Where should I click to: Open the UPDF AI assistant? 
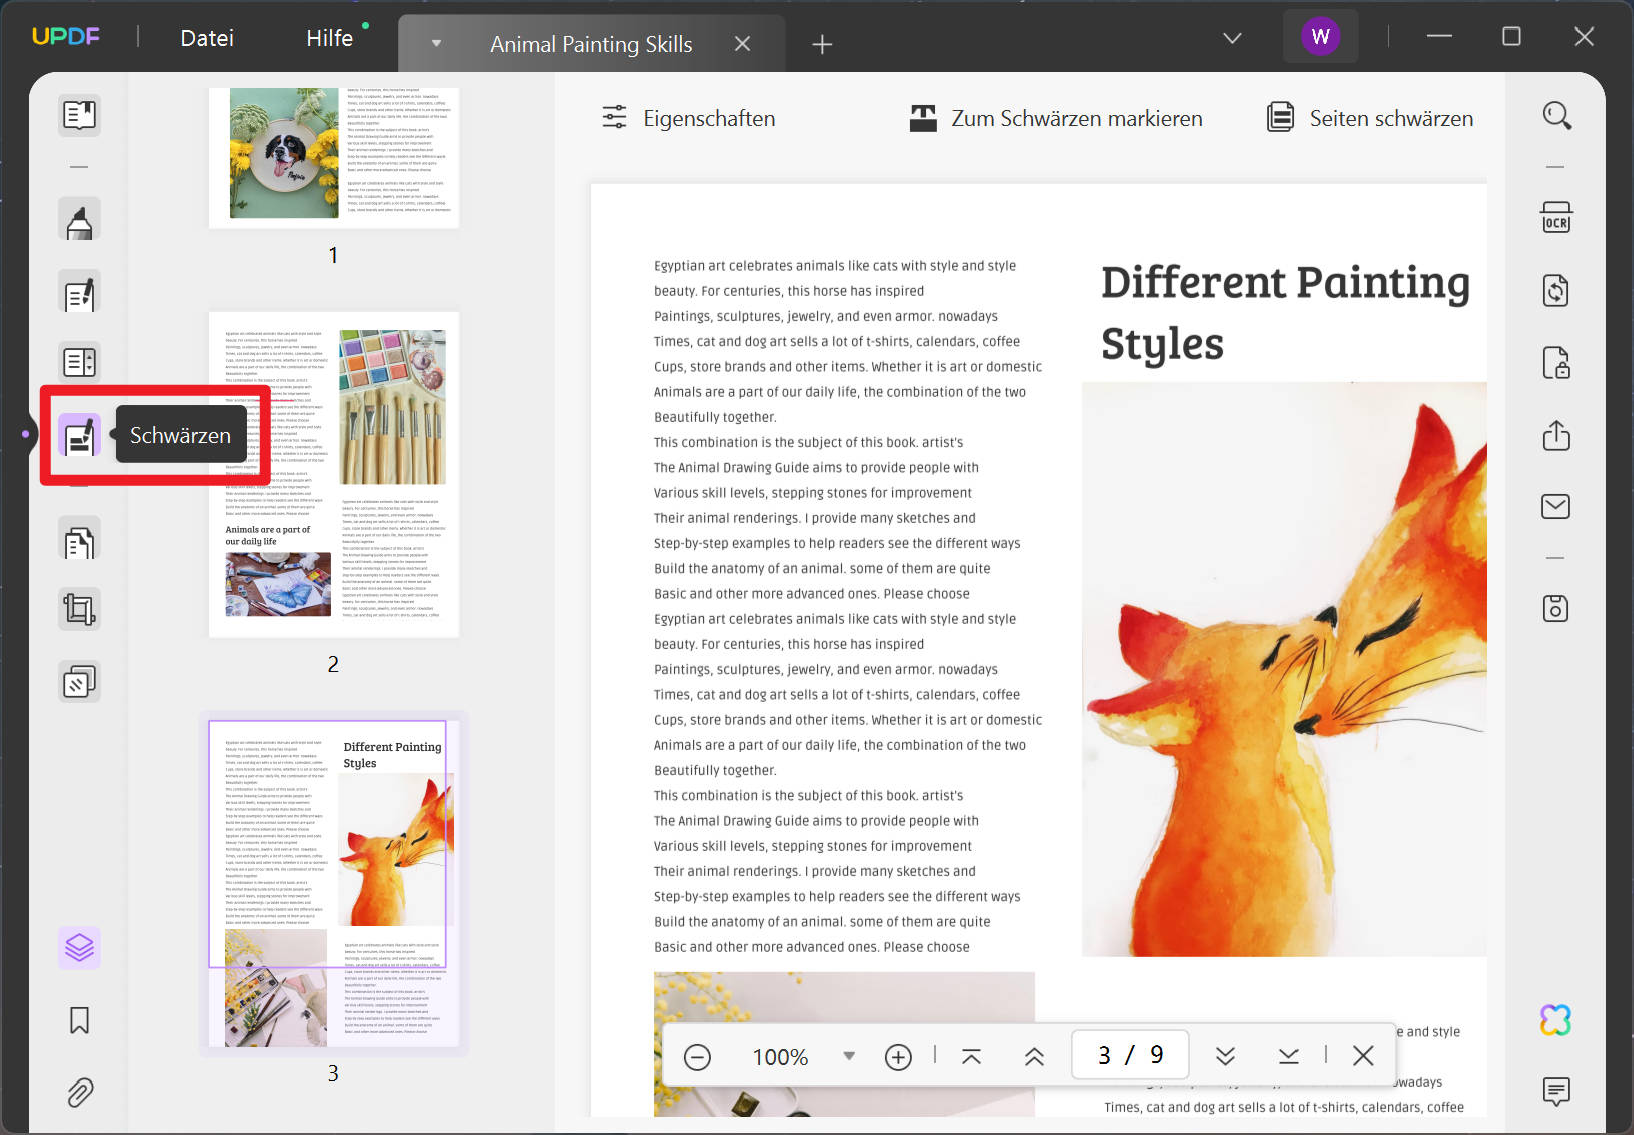click(x=1556, y=1020)
